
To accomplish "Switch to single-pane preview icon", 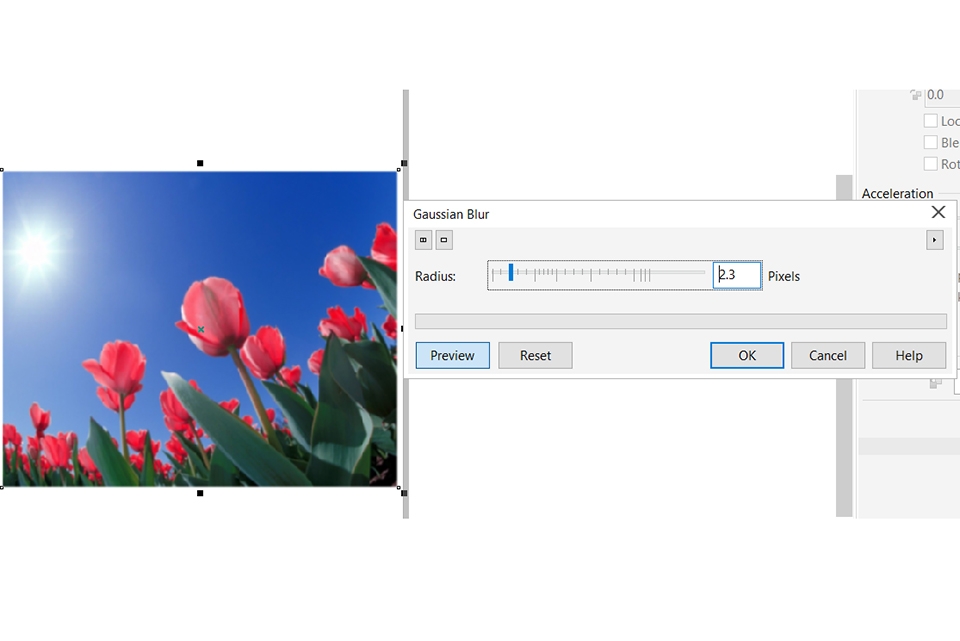I will [x=444, y=239].
